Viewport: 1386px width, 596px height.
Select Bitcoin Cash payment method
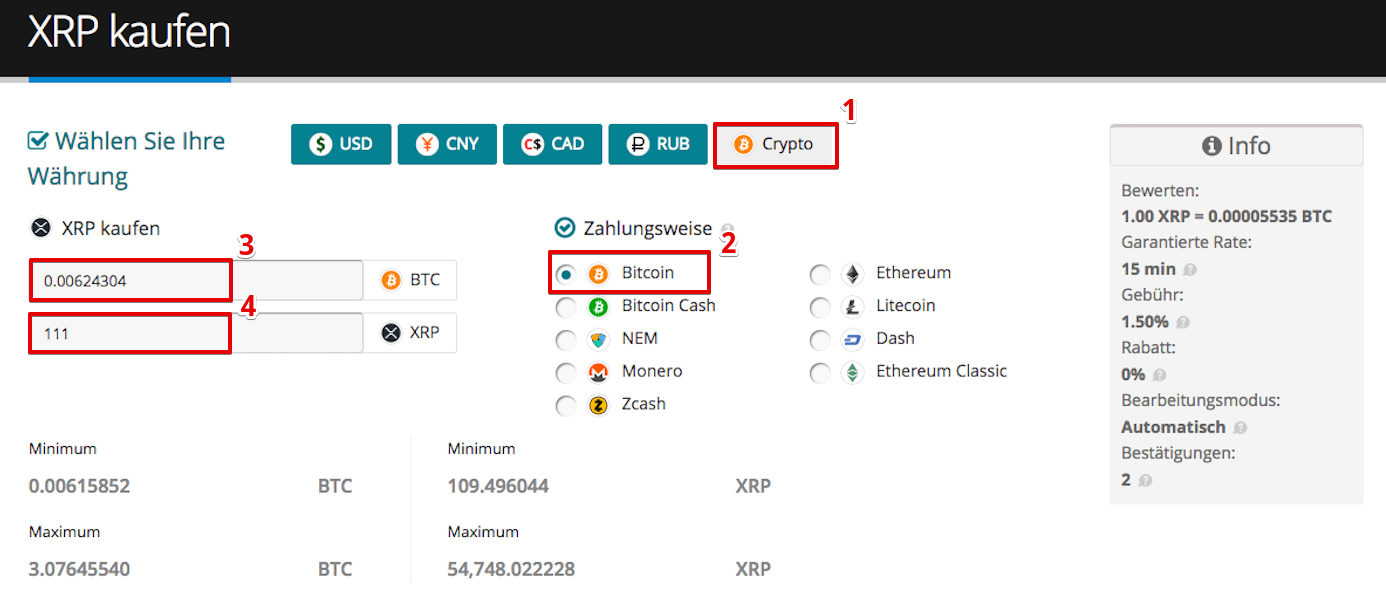coord(566,307)
